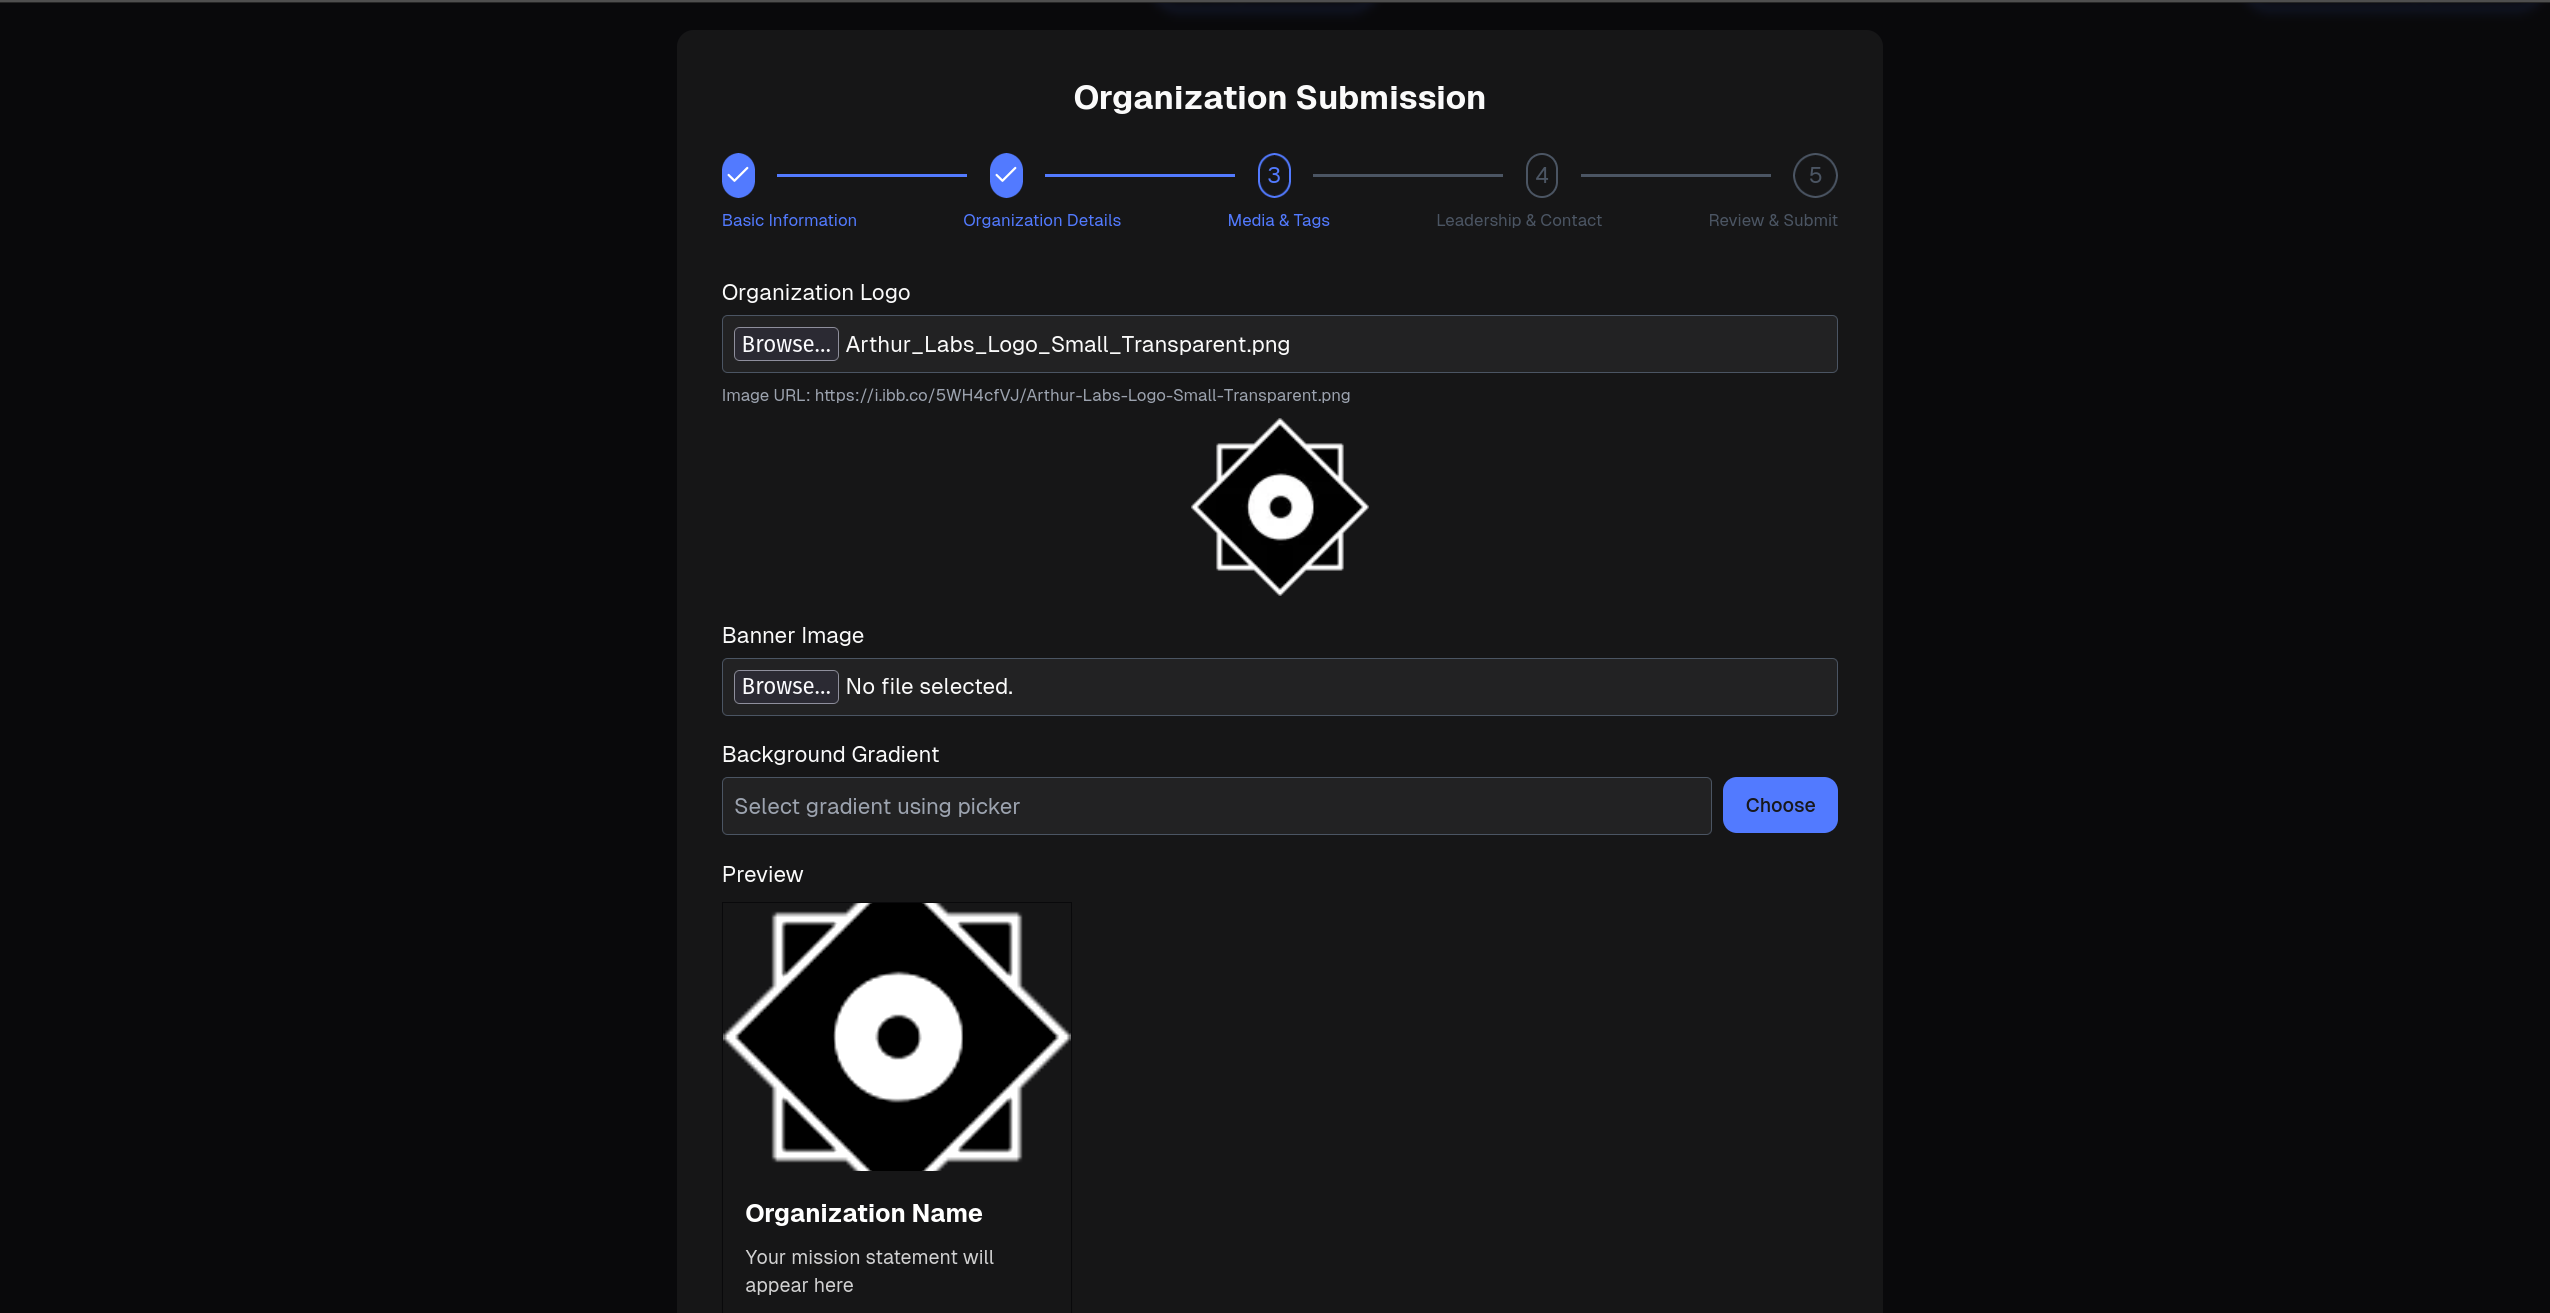Click the 'No file selected.' banner text
This screenshot has width=2550, height=1313.
tap(929, 687)
